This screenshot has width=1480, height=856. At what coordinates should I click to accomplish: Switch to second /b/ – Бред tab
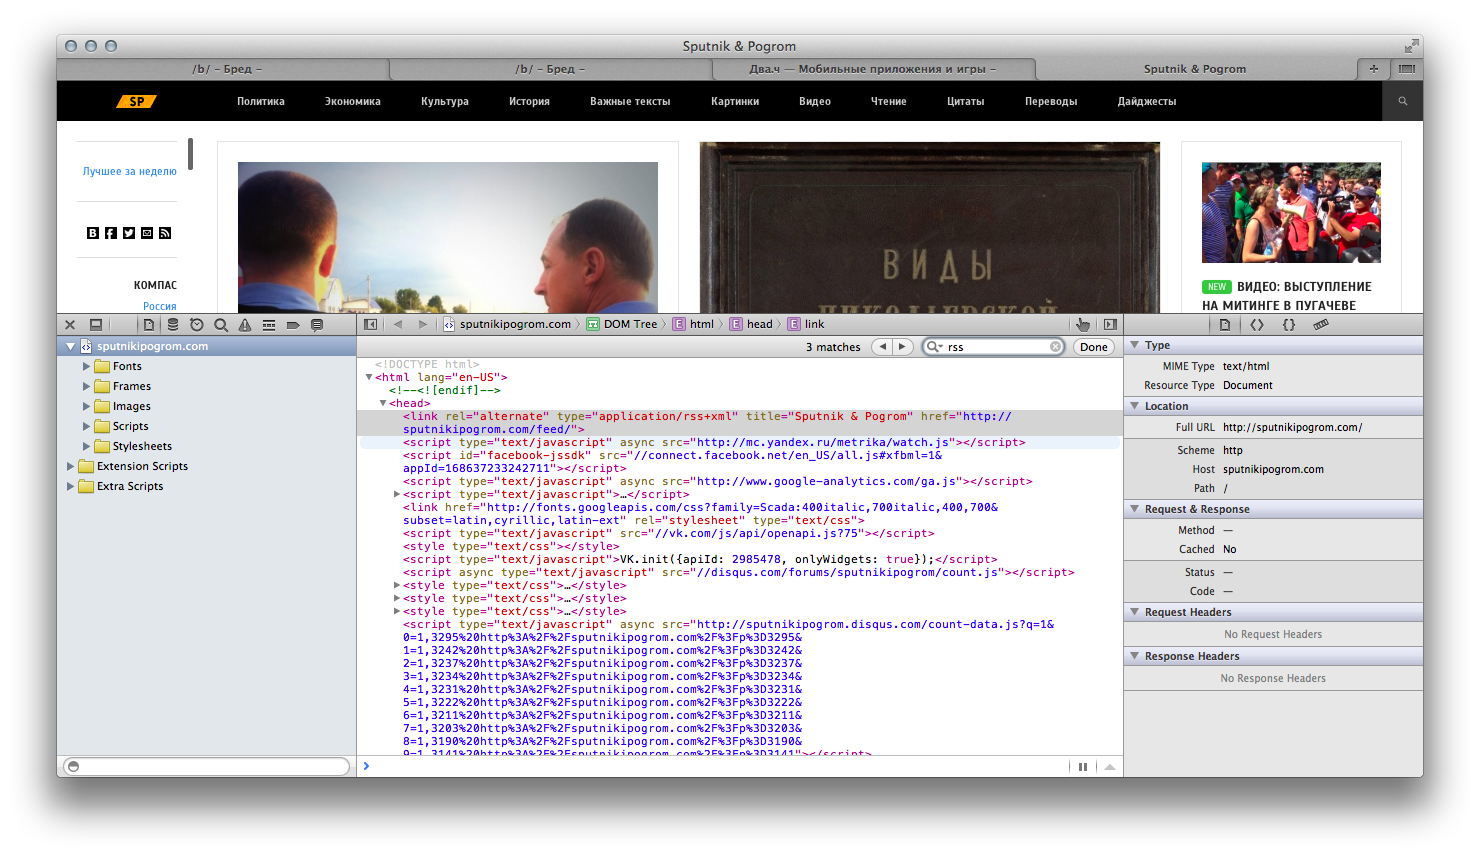[550, 69]
